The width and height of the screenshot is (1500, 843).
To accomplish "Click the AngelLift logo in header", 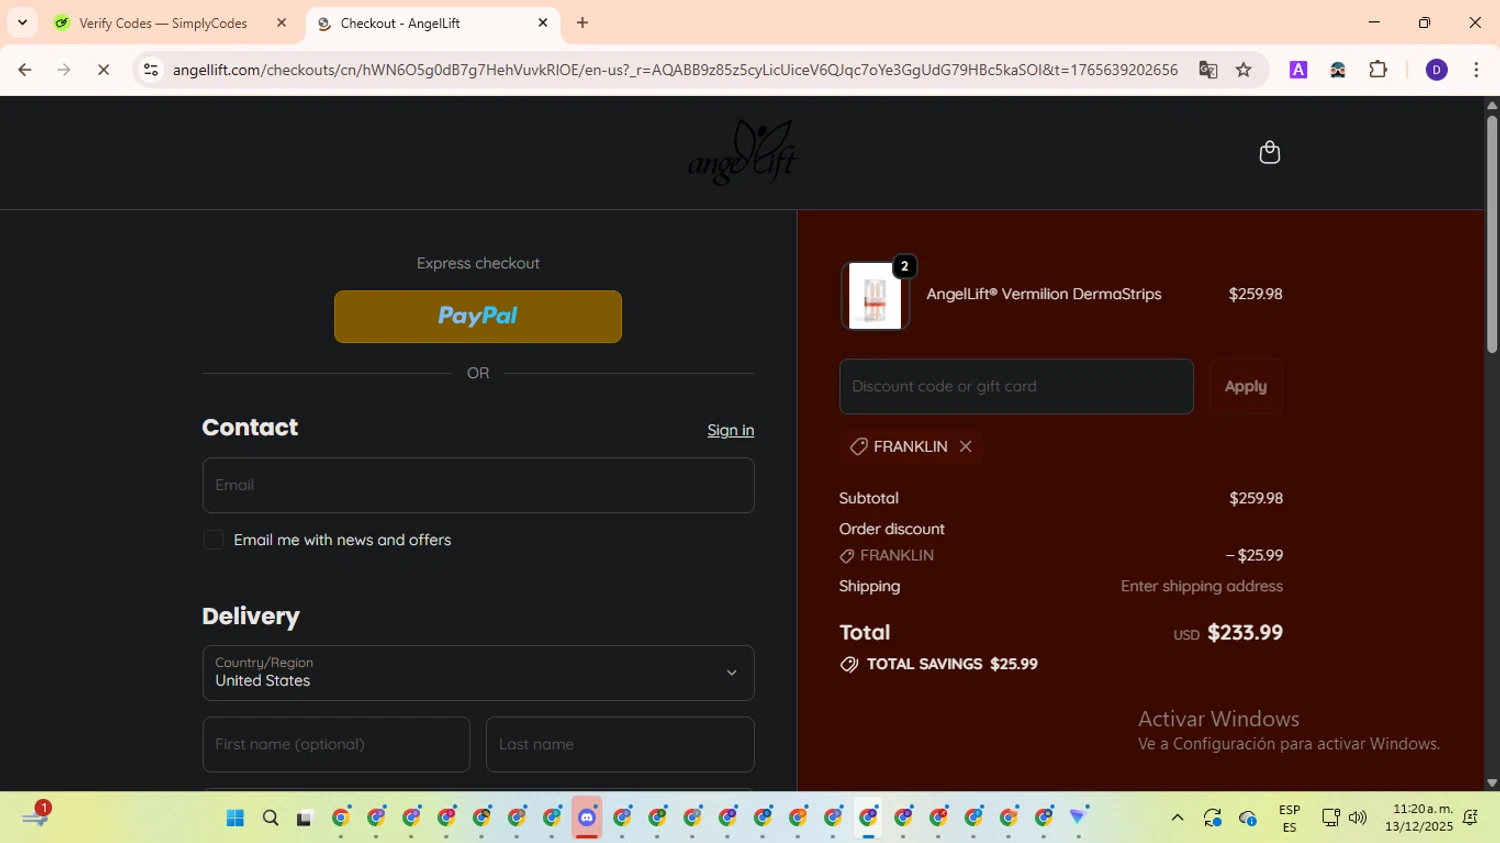I will coord(742,152).
